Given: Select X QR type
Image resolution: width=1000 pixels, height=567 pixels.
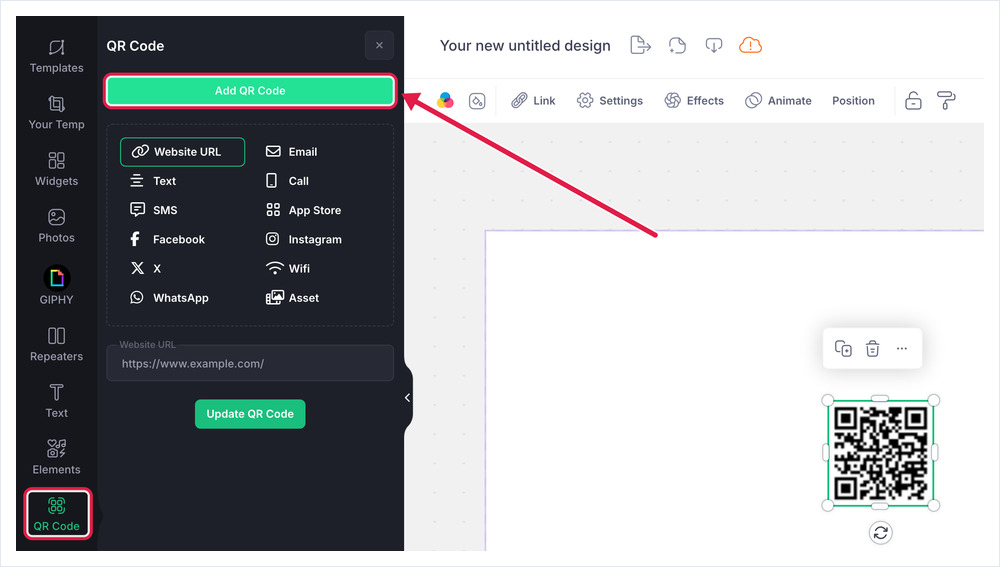Looking at the screenshot, I should coord(145,269).
